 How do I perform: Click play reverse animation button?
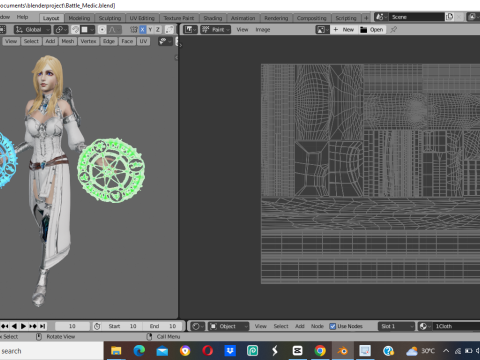(x=14, y=326)
